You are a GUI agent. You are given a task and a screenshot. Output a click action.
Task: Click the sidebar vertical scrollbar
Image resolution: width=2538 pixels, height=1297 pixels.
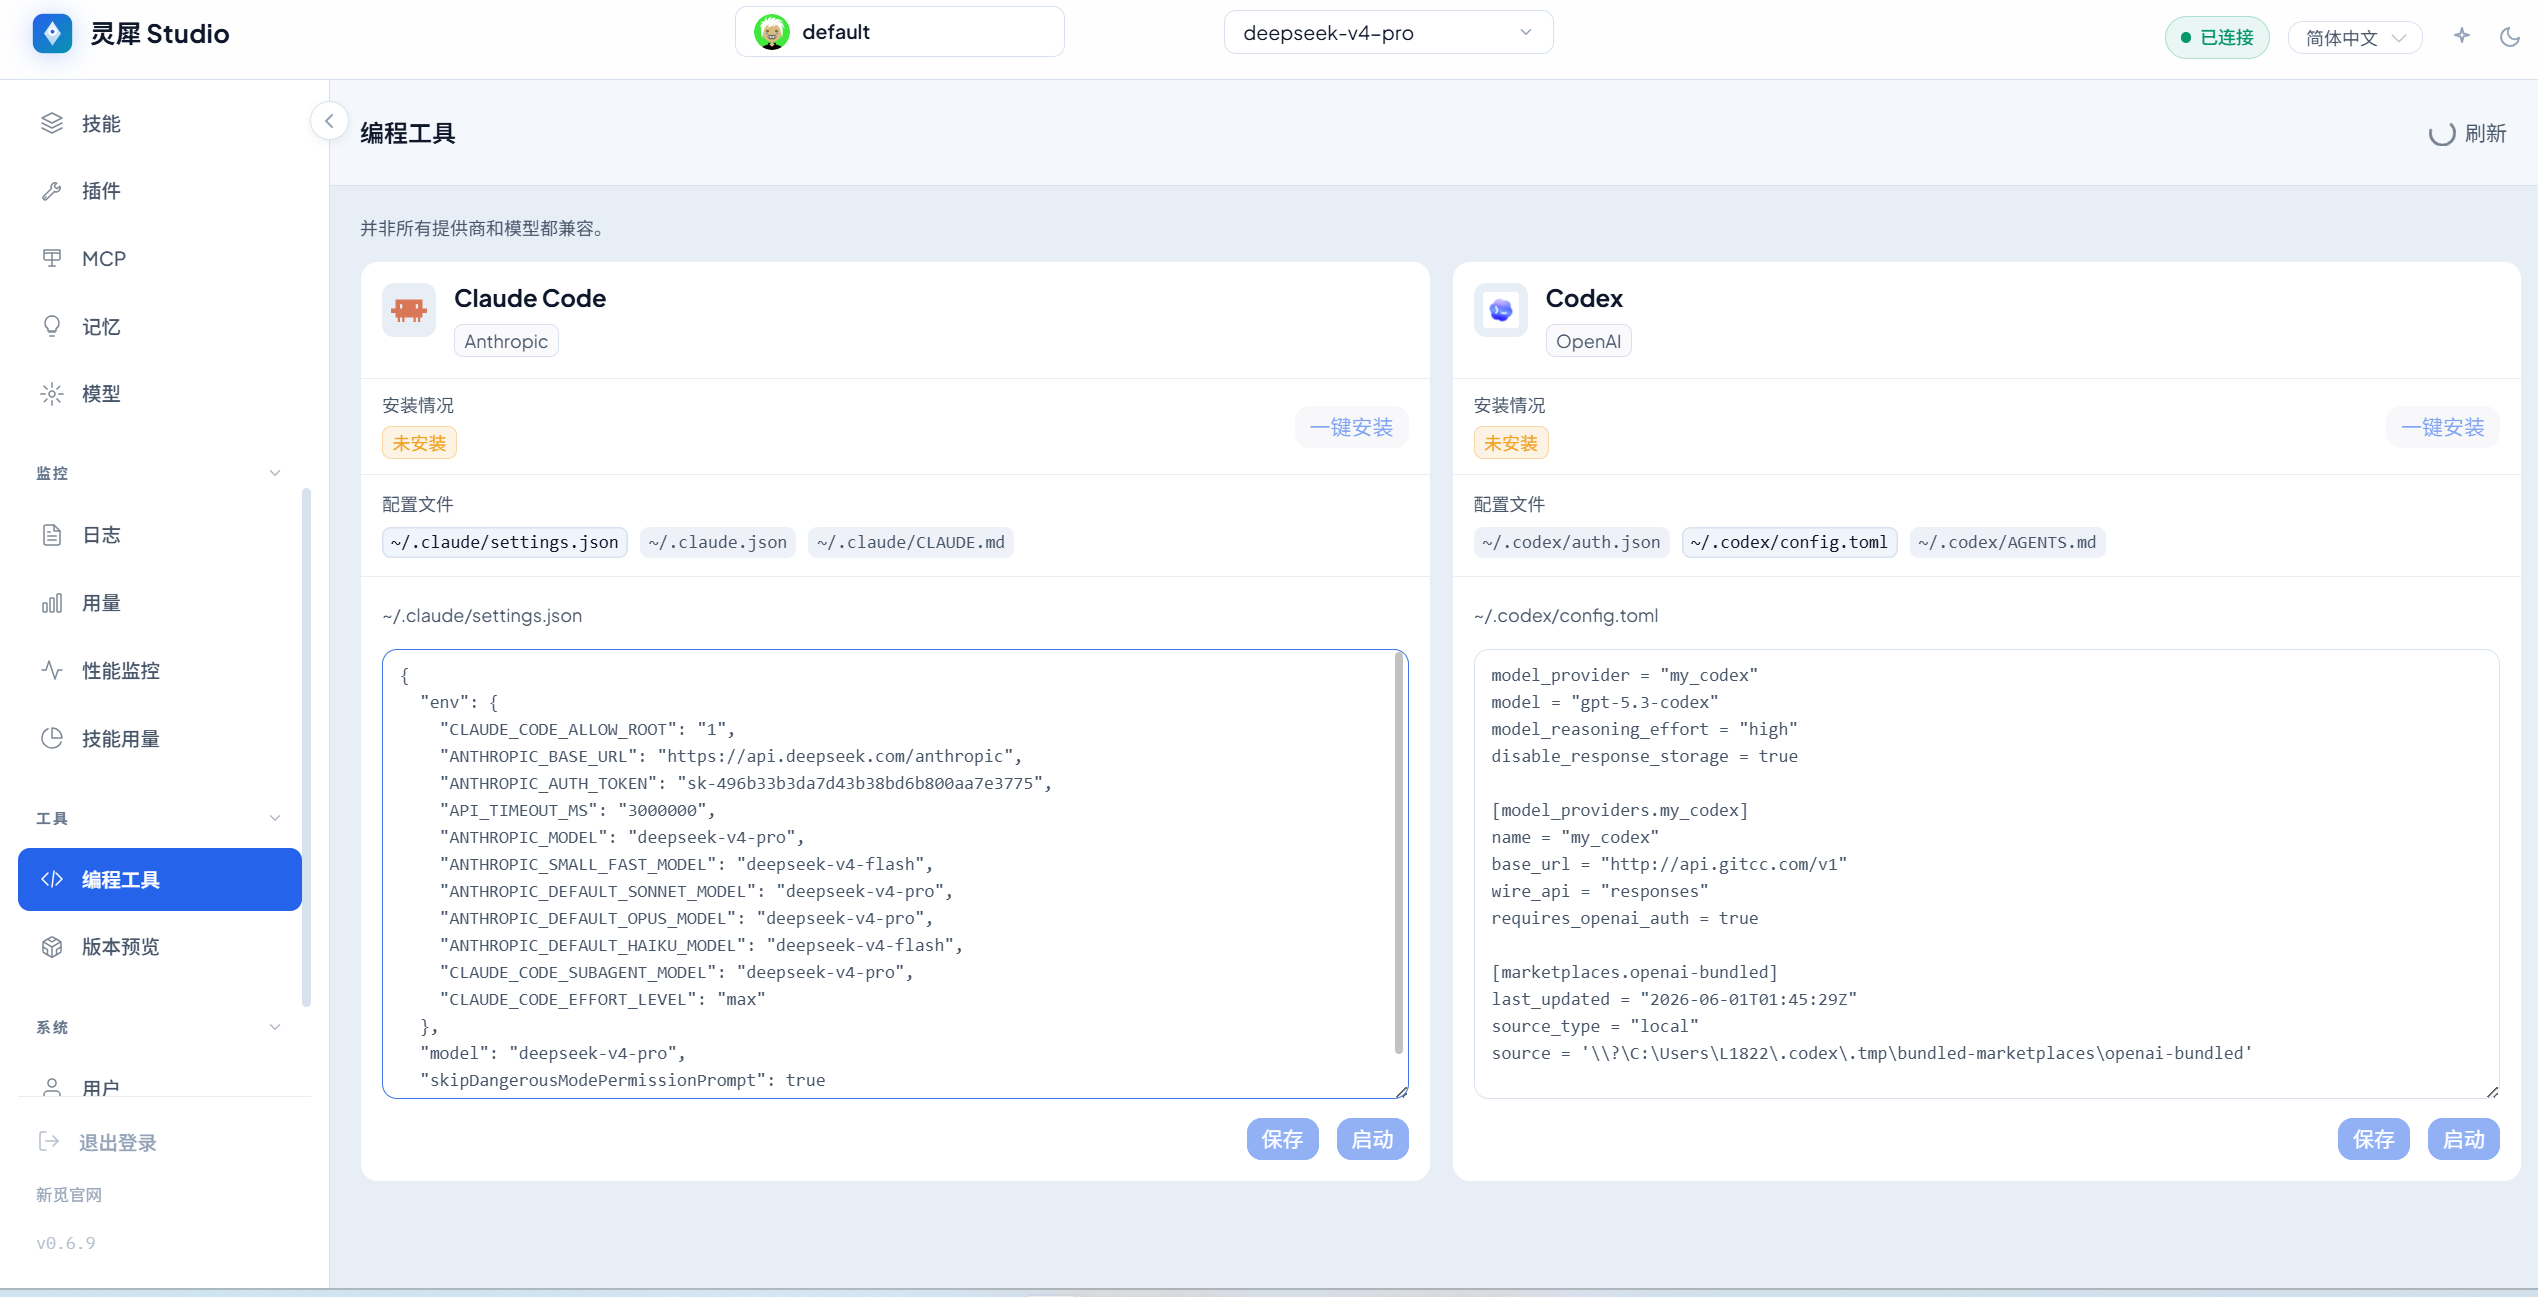tap(306, 747)
